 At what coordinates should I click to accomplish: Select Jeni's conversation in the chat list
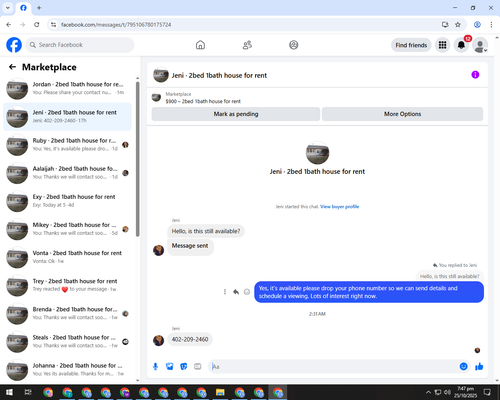click(68, 117)
